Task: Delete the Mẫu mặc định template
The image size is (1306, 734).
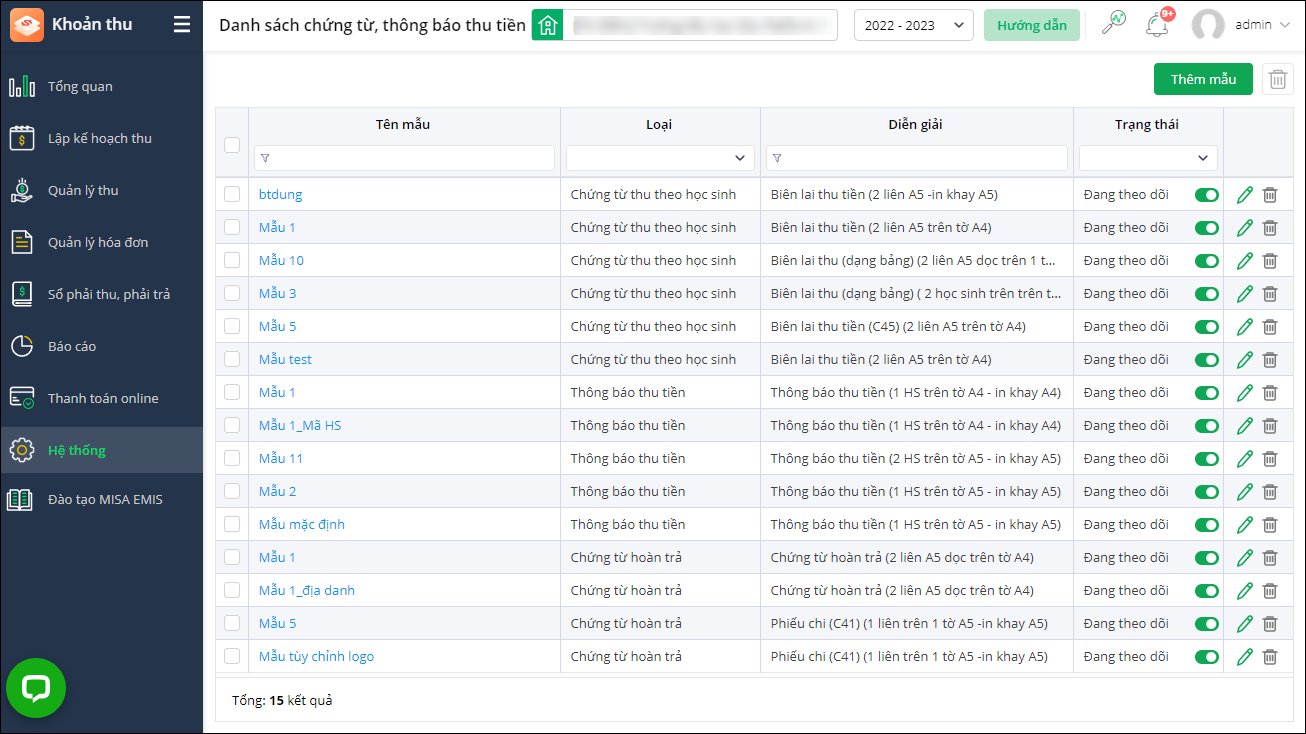Action: tap(1270, 525)
